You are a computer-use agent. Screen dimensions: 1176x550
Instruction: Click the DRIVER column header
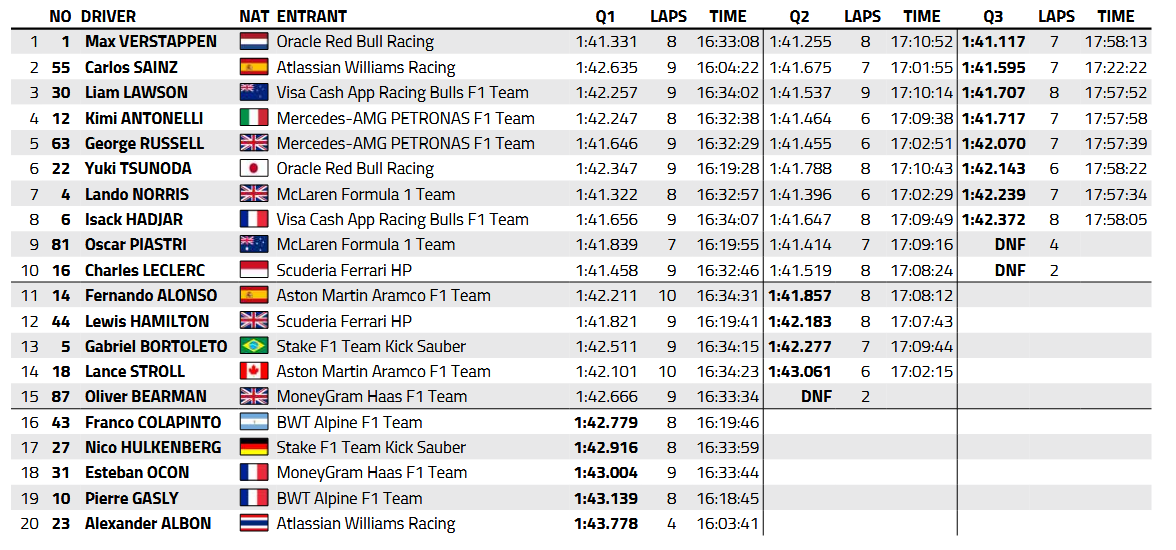[108, 16]
